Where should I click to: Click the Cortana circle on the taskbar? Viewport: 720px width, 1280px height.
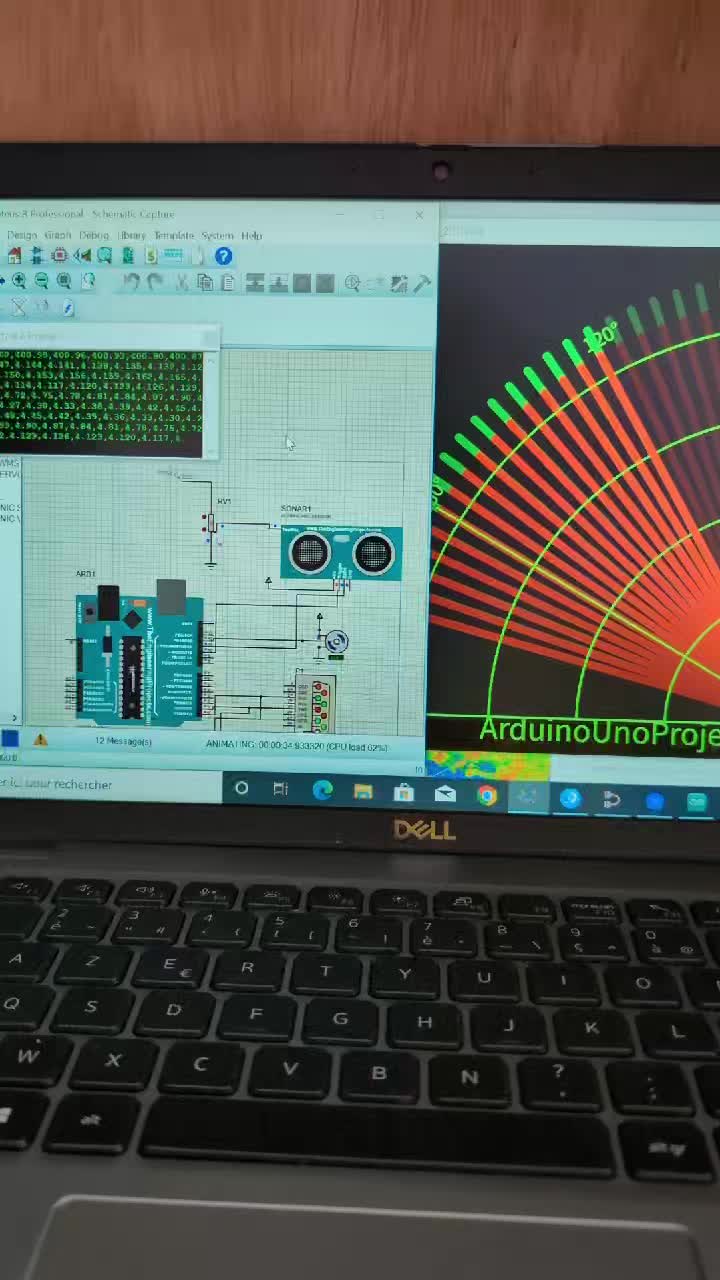tap(241, 789)
